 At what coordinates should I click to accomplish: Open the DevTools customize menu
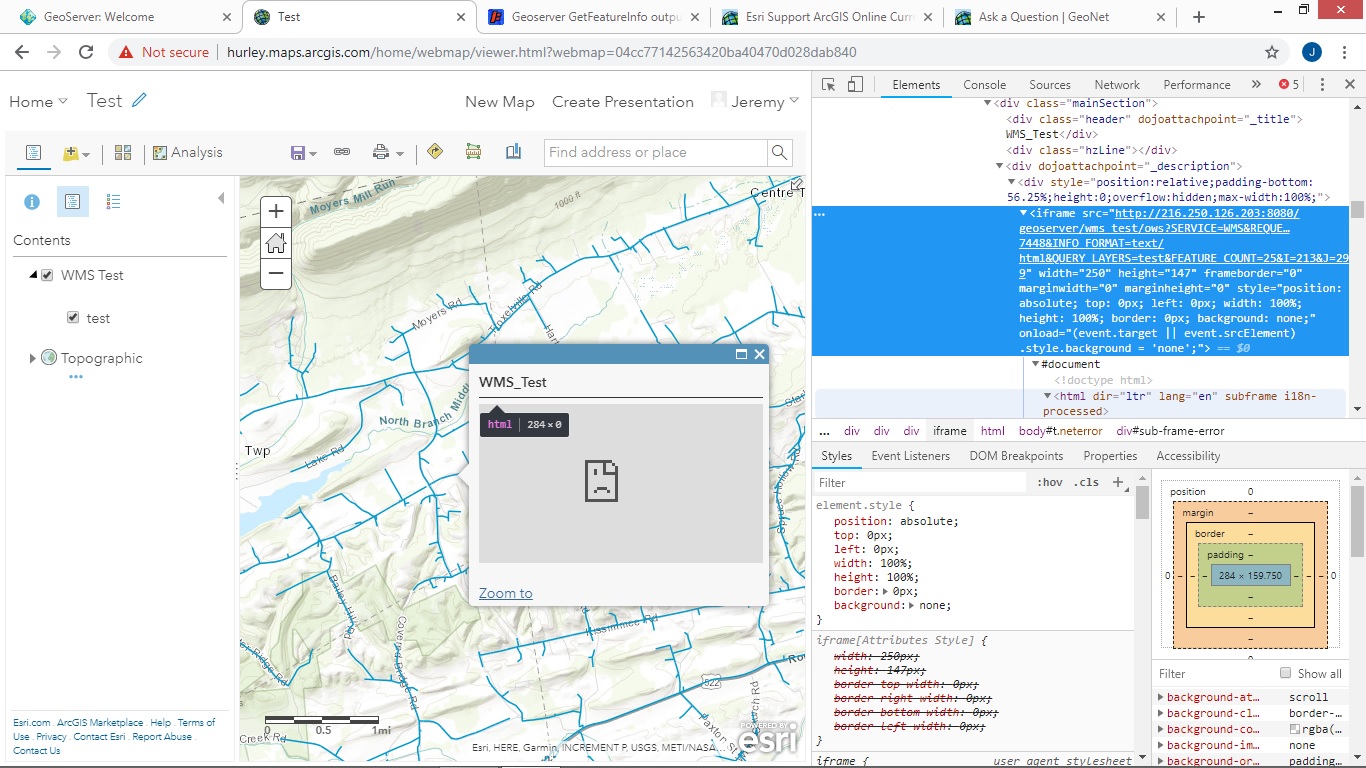(1322, 85)
